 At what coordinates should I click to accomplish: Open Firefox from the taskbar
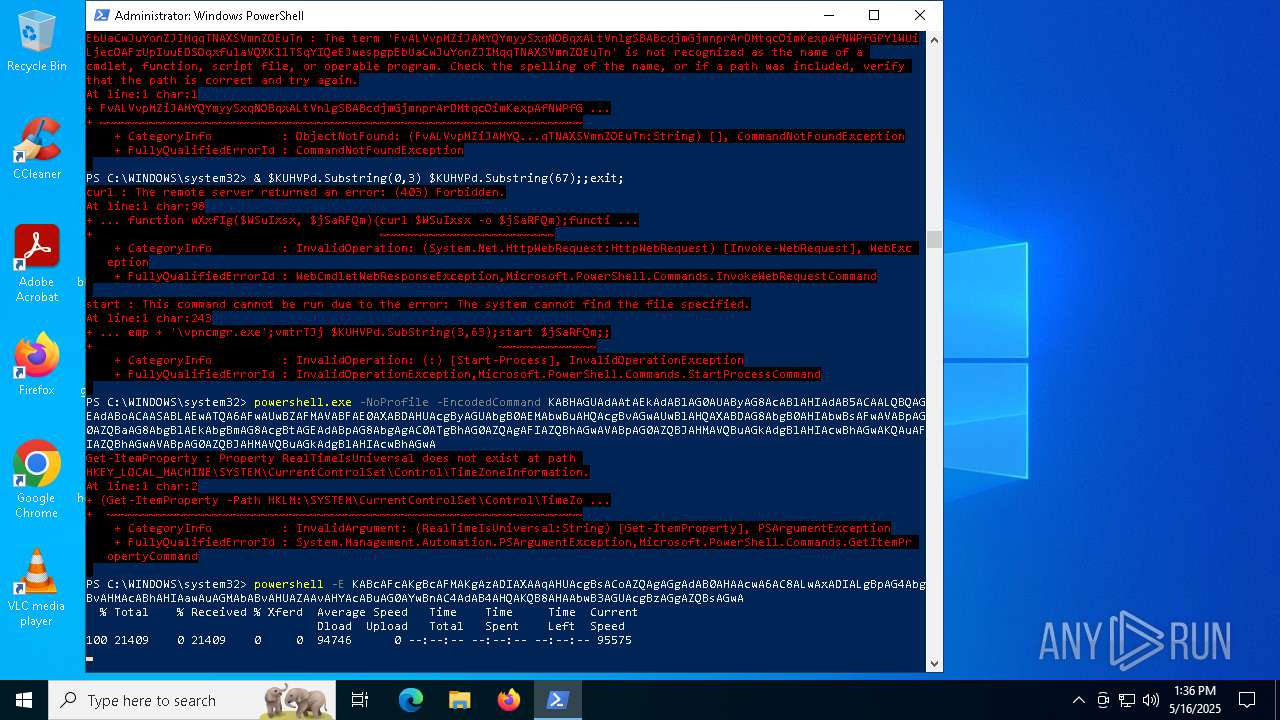pyautogui.click(x=509, y=700)
